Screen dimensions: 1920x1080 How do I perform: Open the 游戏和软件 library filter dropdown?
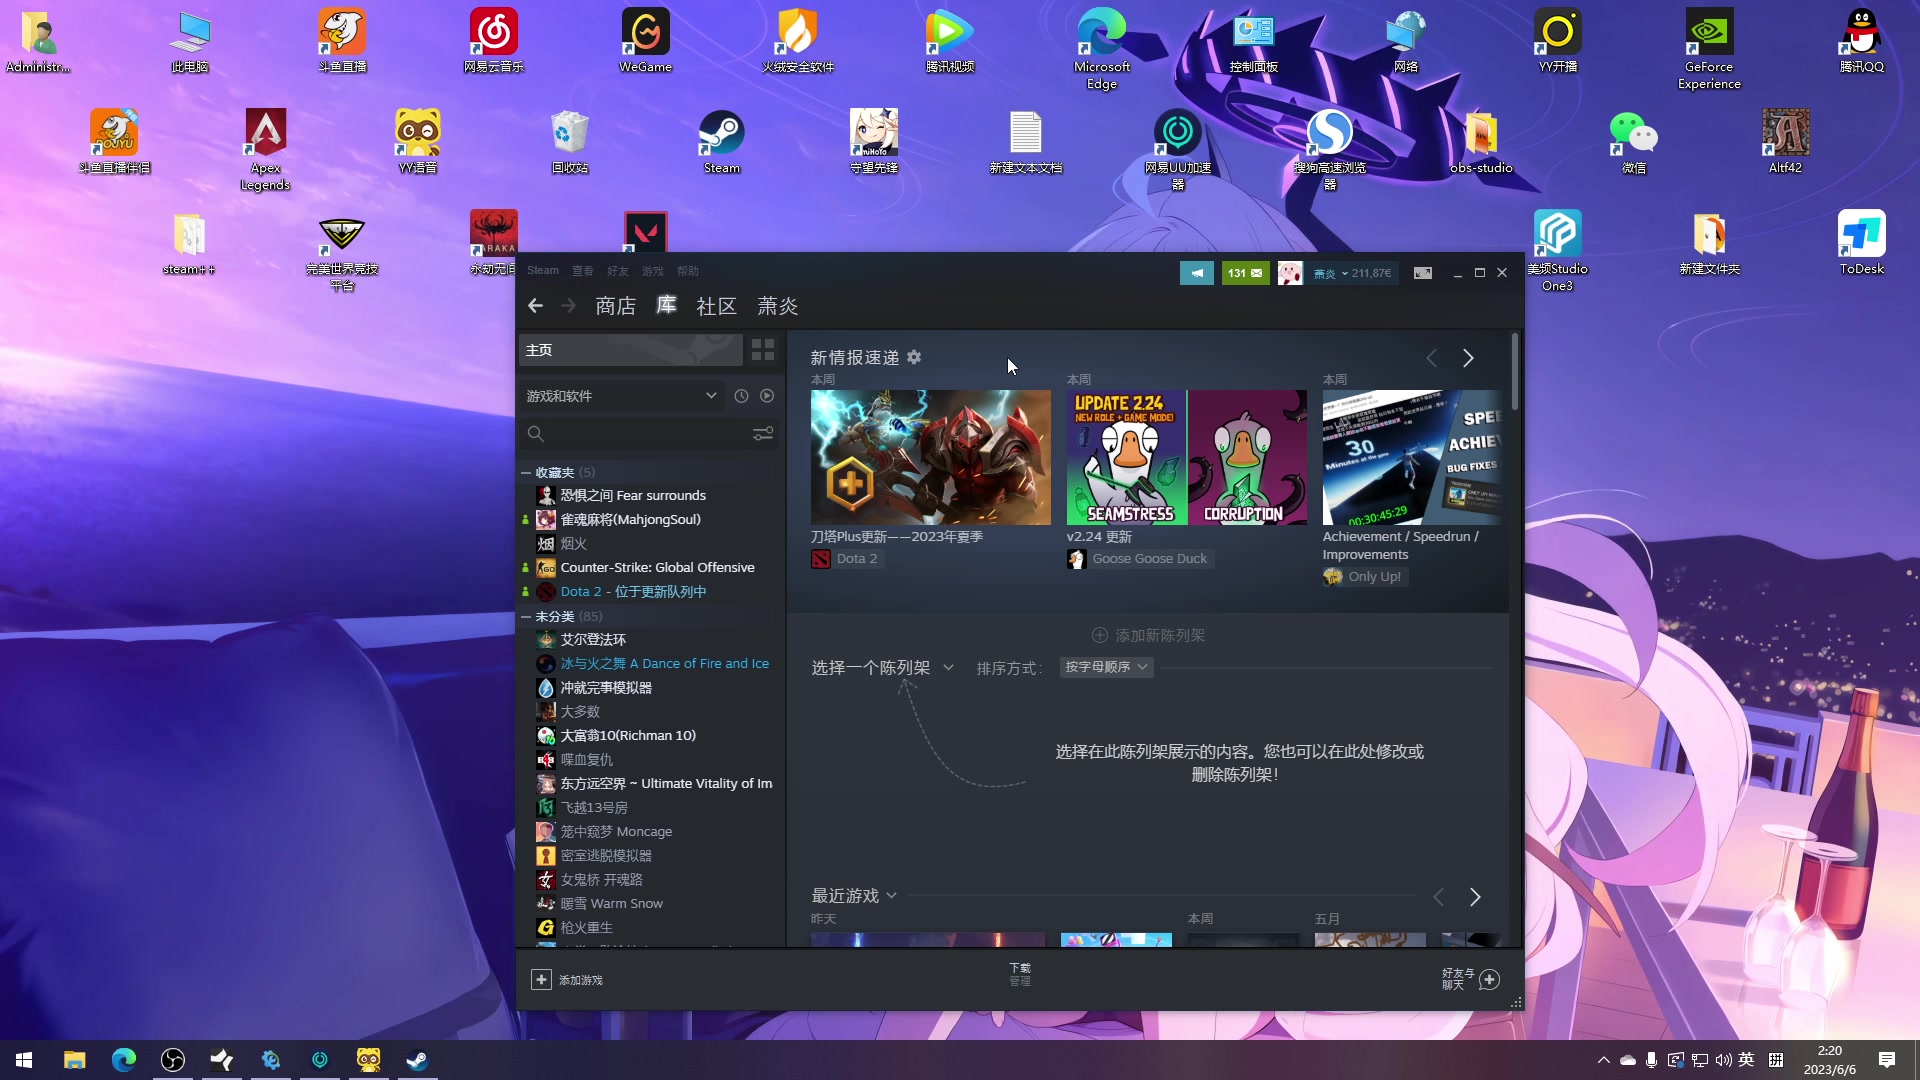click(620, 396)
